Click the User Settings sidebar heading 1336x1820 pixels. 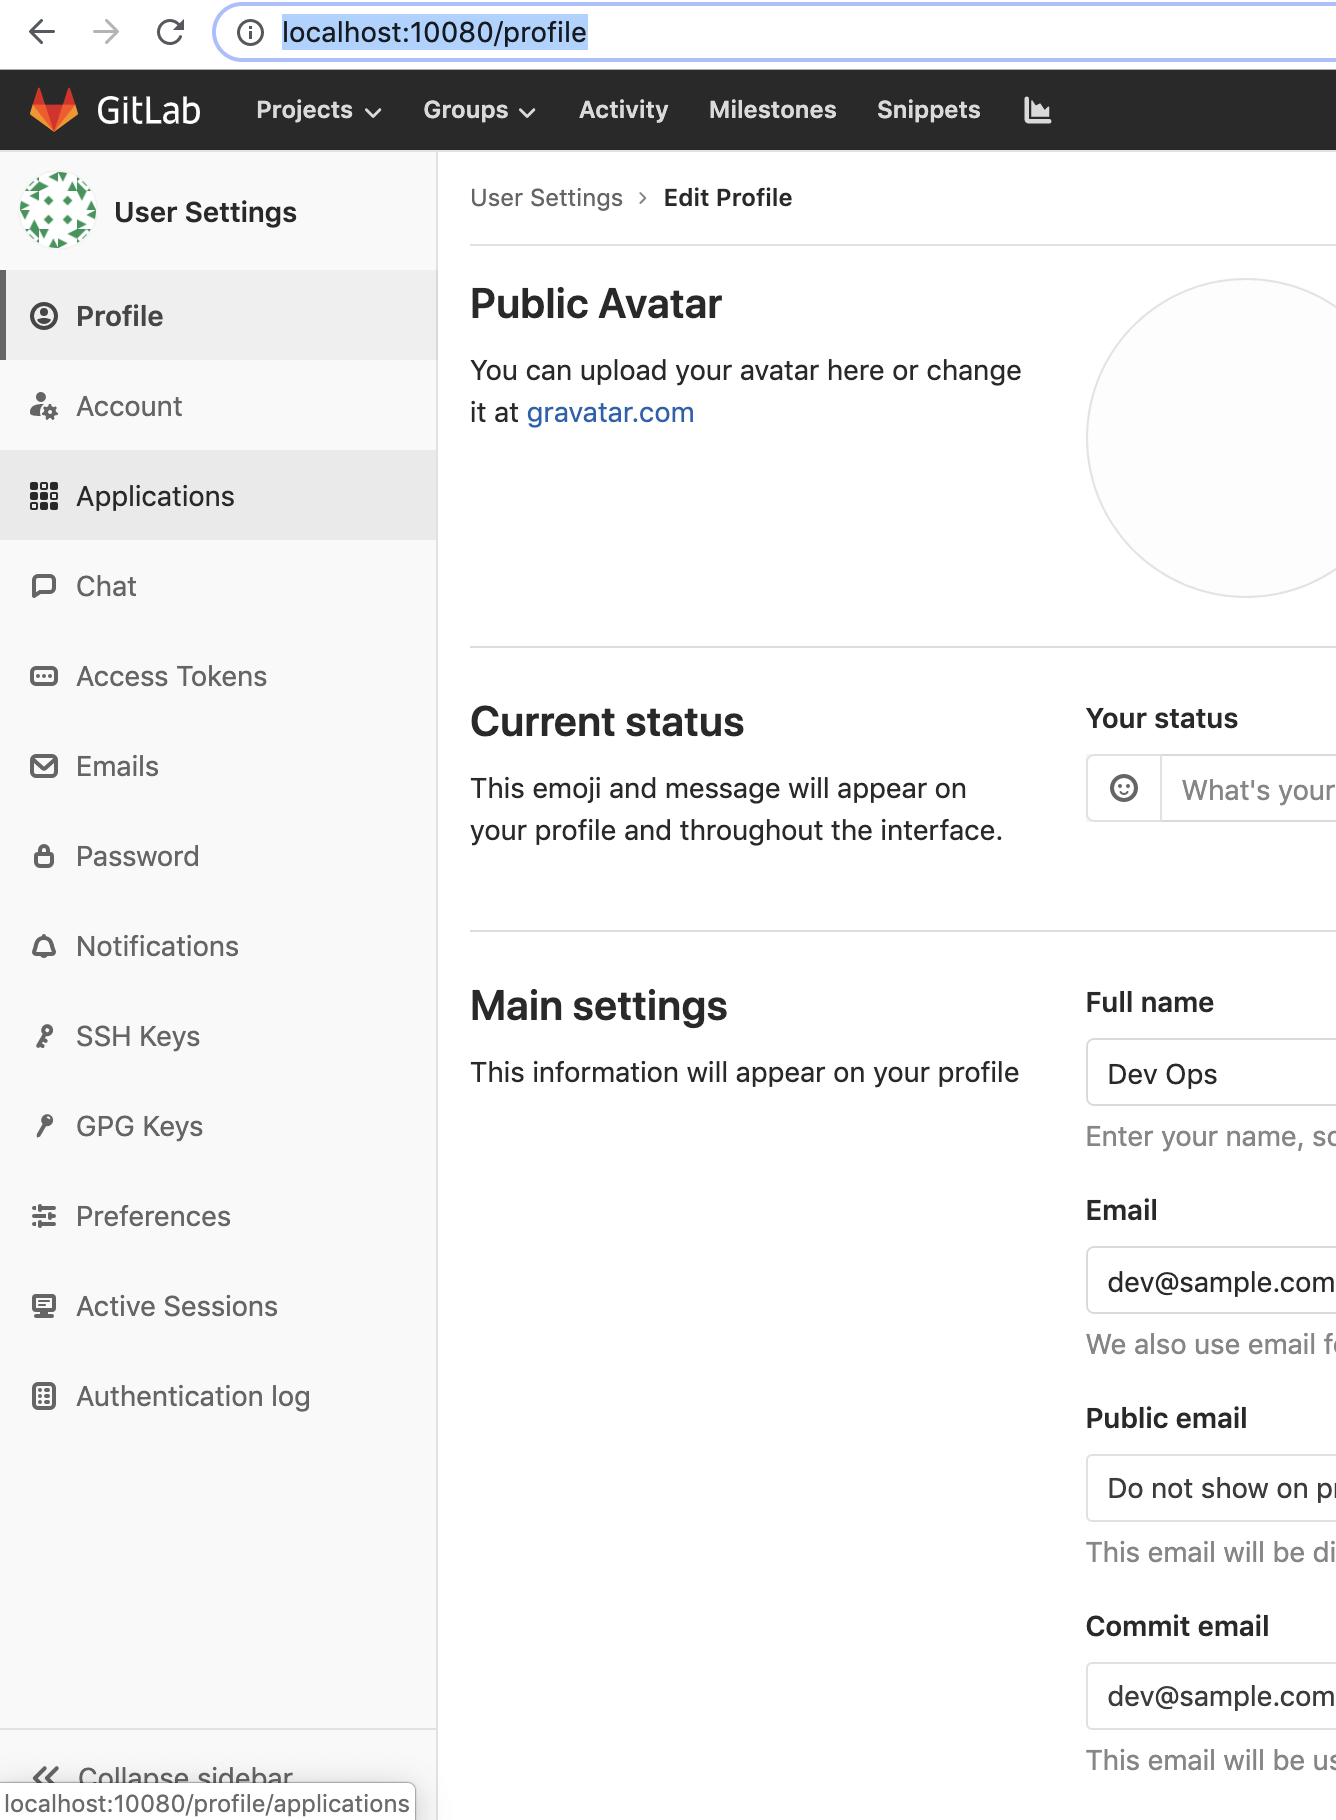click(205, 212)
